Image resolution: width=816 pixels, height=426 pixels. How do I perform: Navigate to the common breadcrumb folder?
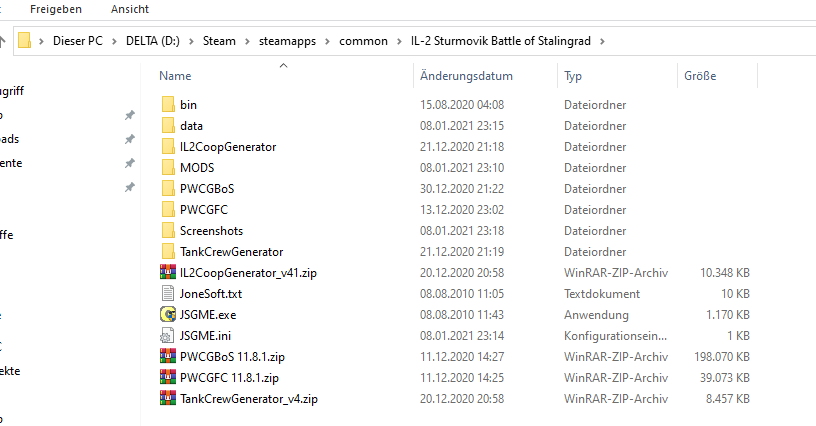[x=363, y=41]
